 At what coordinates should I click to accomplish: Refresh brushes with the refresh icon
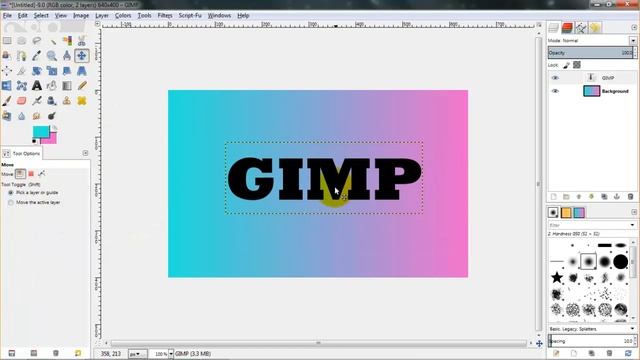(628, 353)
